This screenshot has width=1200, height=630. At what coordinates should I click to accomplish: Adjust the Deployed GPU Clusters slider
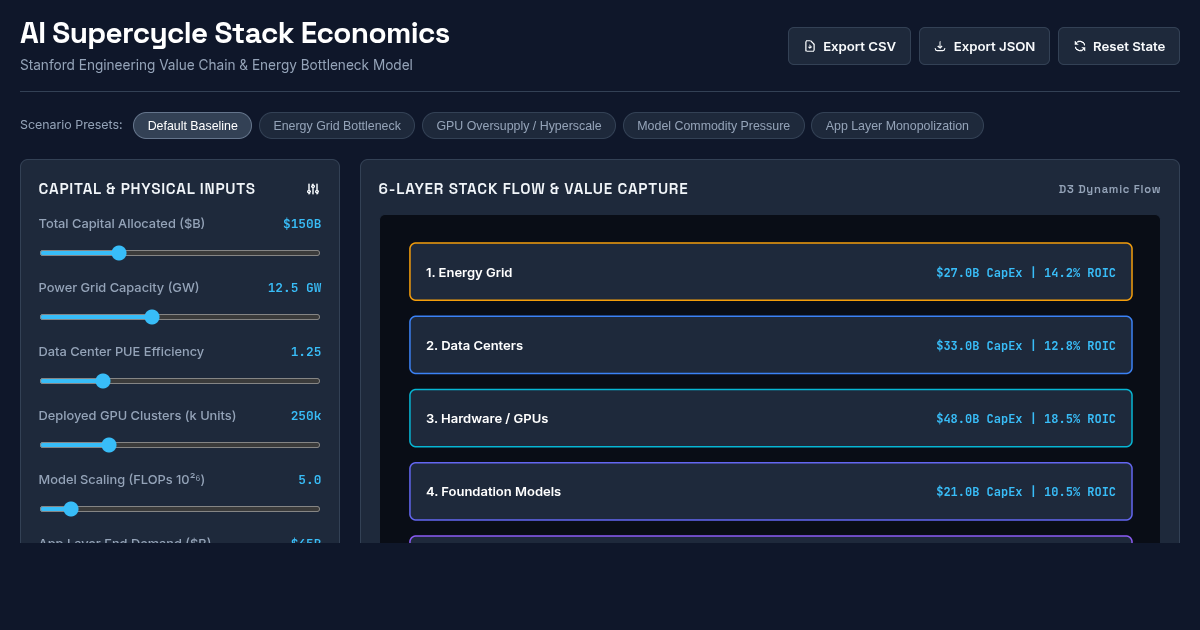pos(180,445)
